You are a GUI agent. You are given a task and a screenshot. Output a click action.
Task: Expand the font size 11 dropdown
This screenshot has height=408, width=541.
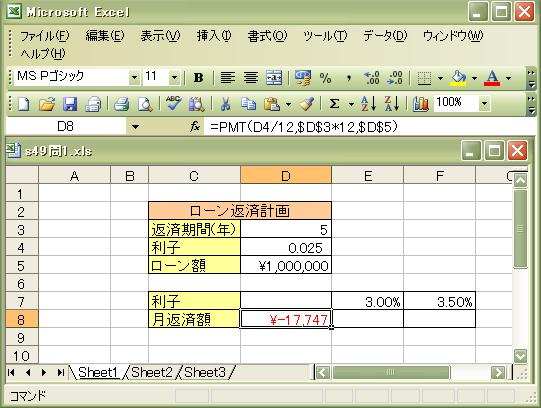pyautogui.click(x=175, y=78)
